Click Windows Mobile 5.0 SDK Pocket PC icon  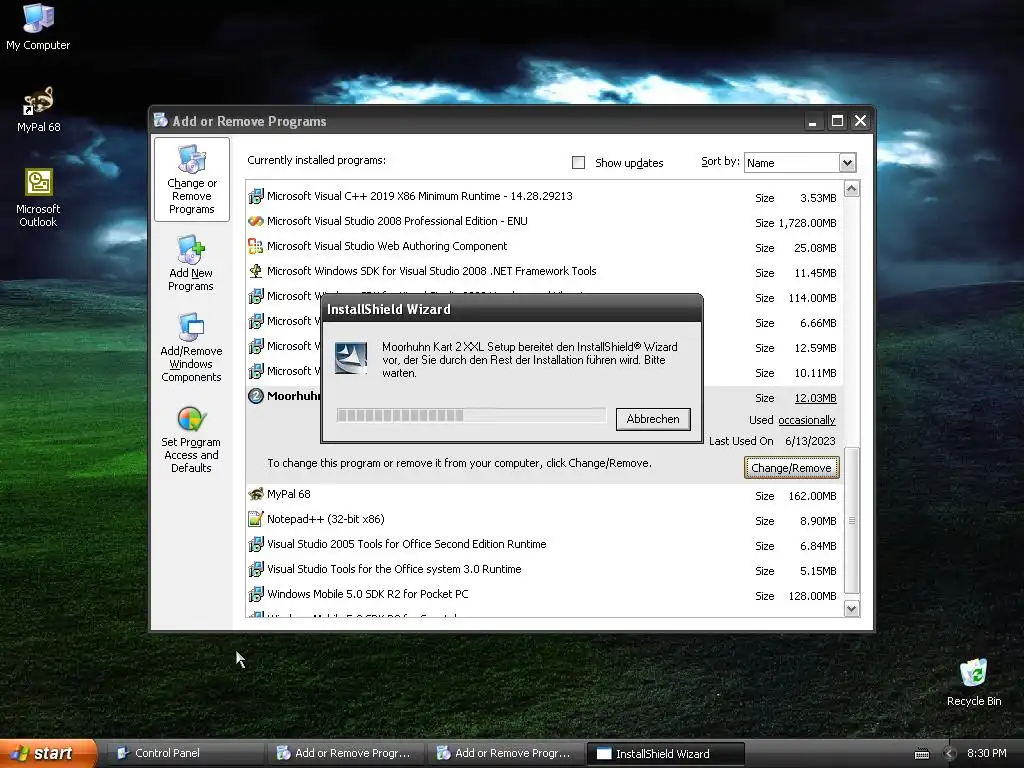(255, 594)
